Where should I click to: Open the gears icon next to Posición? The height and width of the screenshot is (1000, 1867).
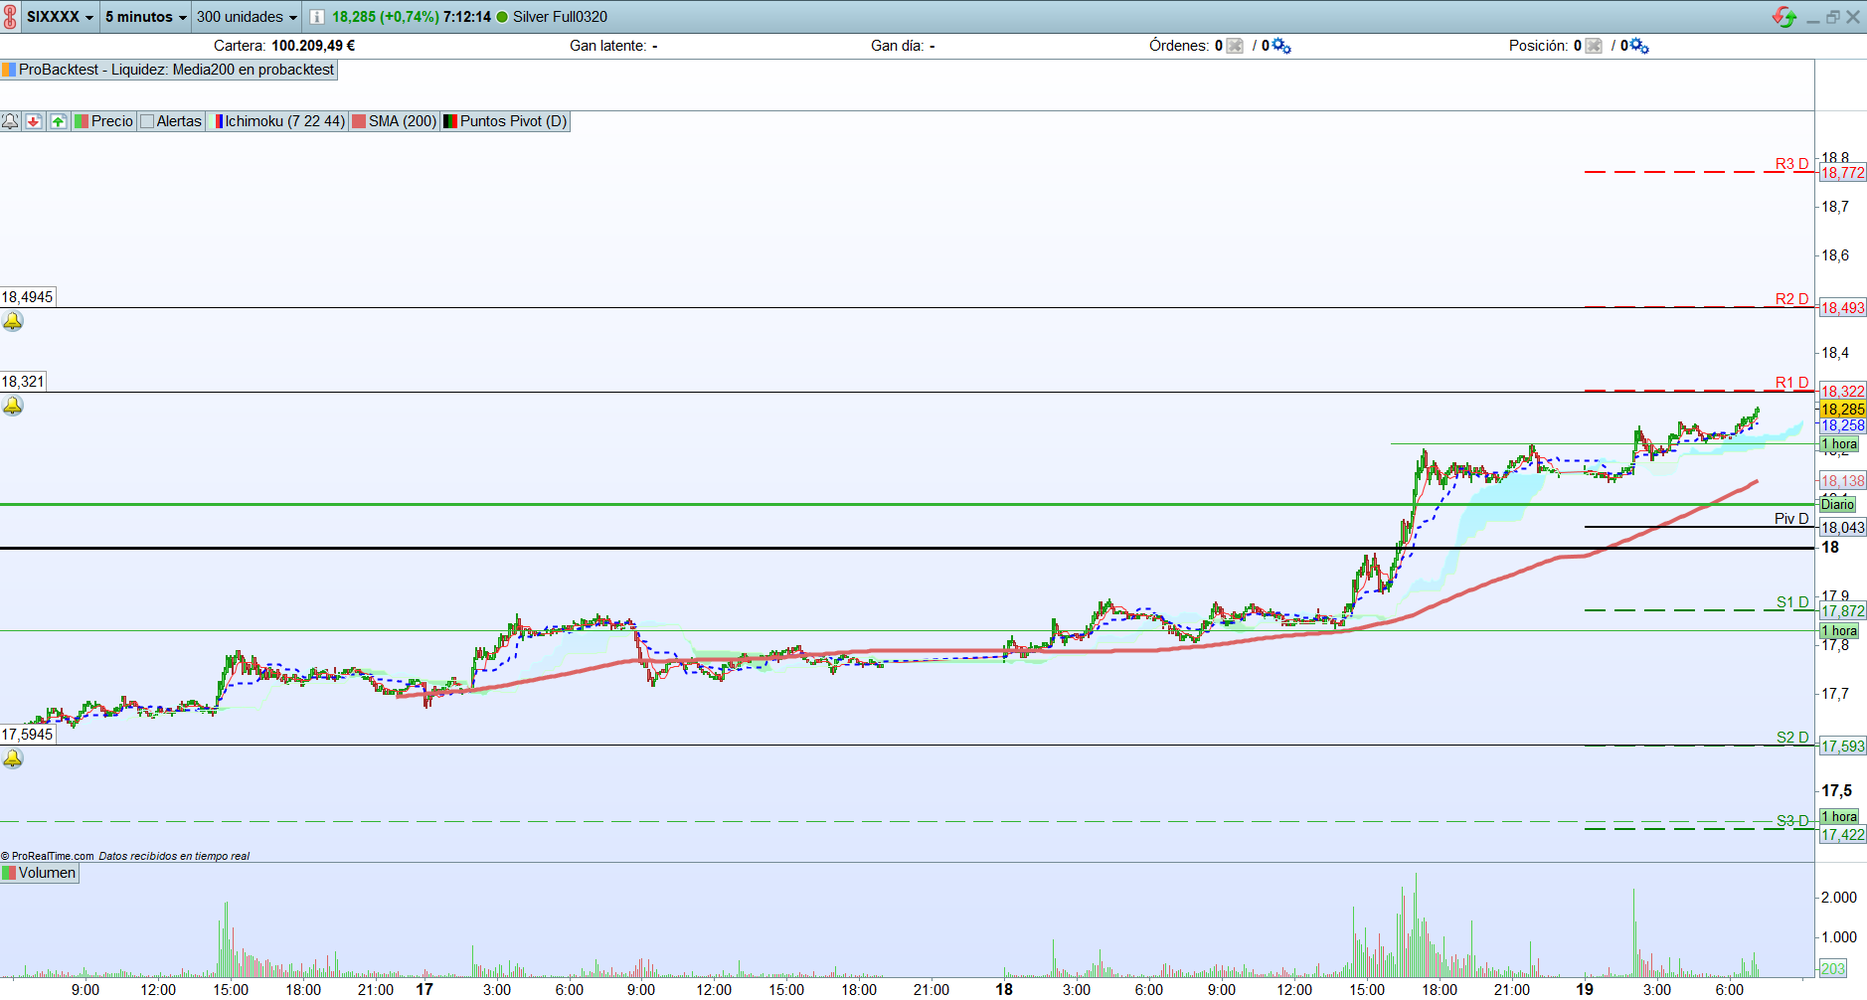point(1640,46)
